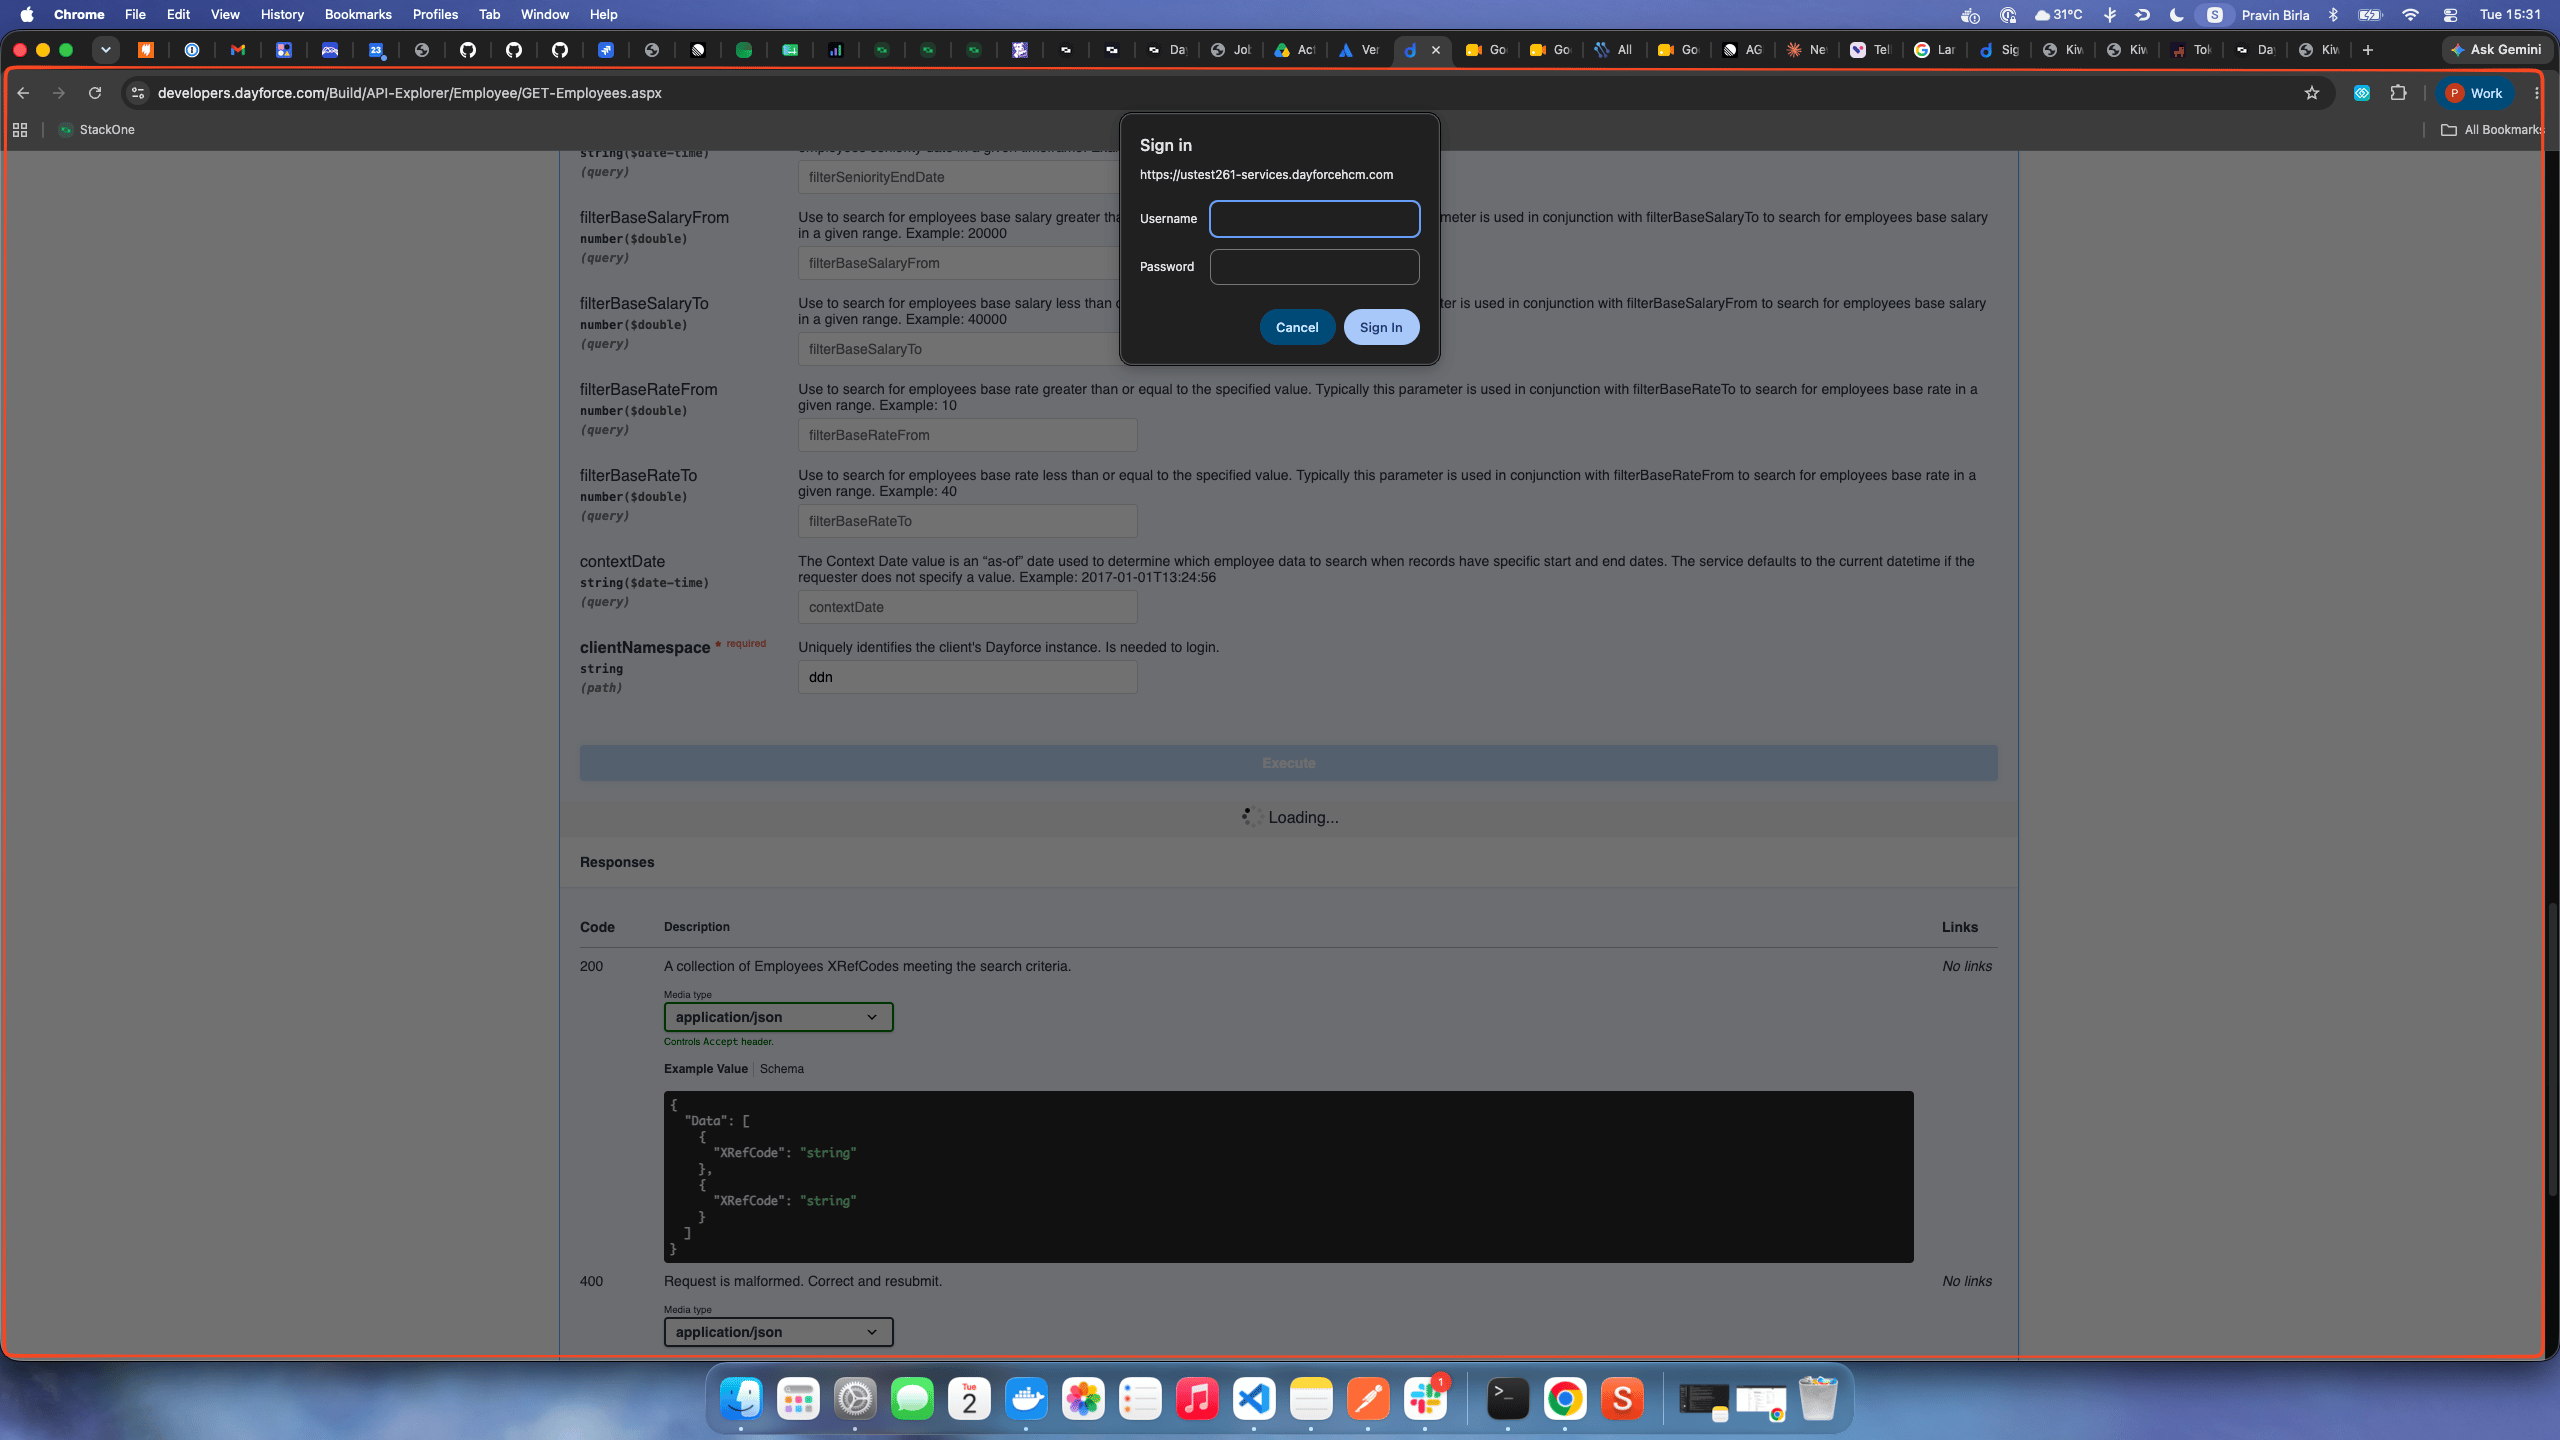Click the page vertical scrollbar
The image size is (2560, 1440).
2551,1050
